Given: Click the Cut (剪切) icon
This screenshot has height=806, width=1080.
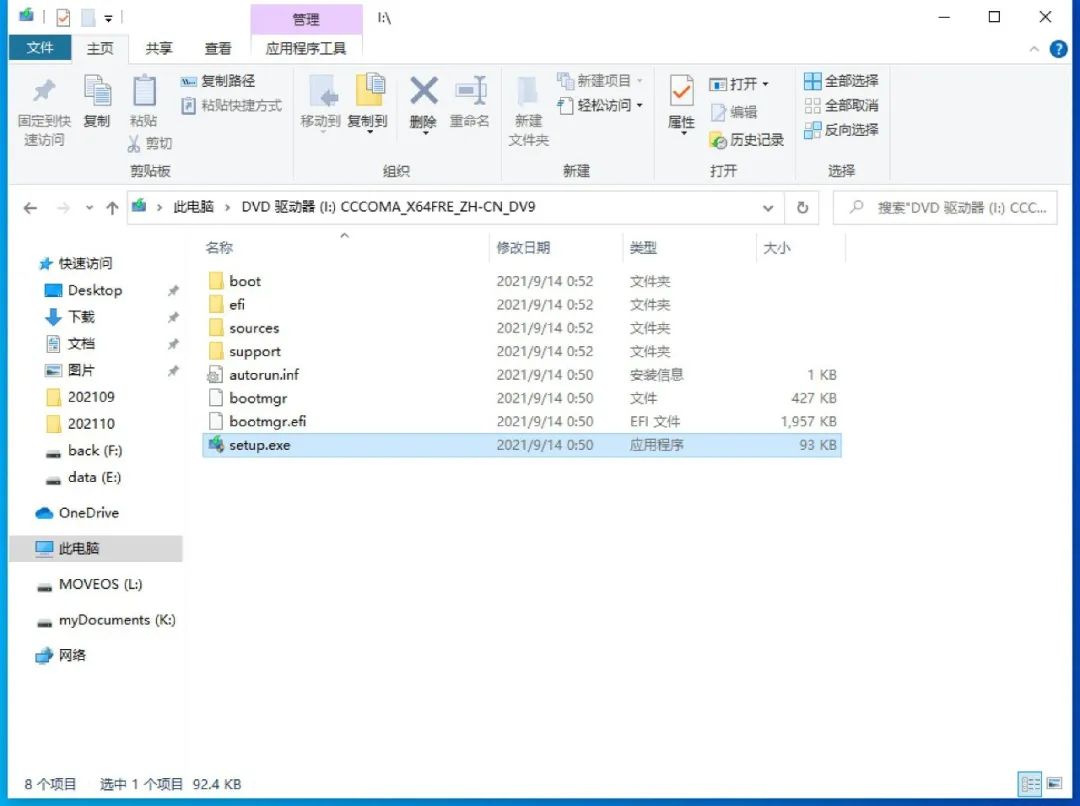Looking at the screenshot, I should pyautogui.click(x=156, y=140).
